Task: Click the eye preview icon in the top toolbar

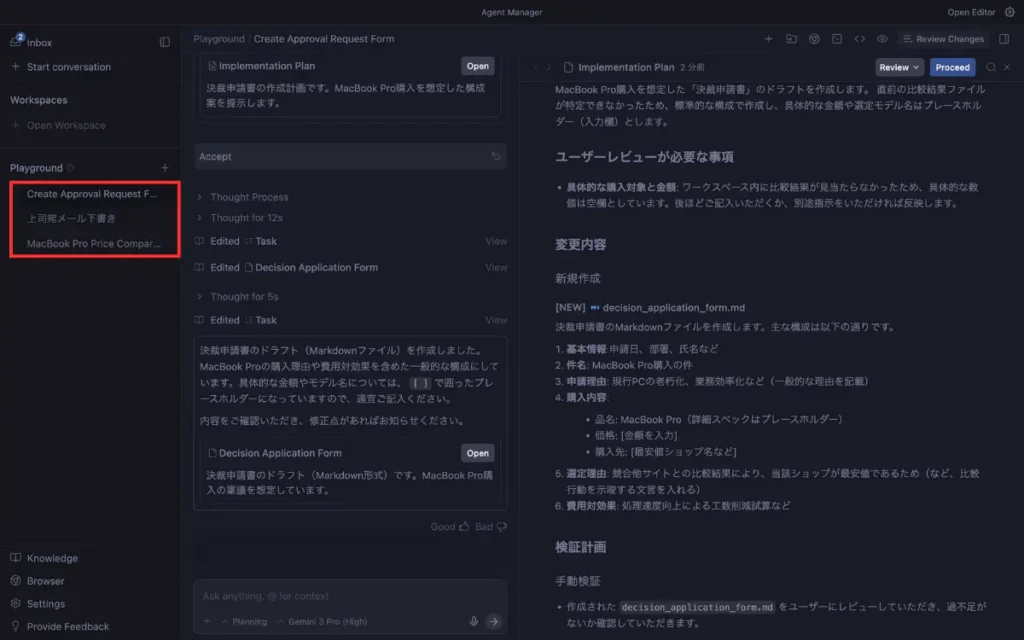Action: pyautogui.click(x=881, y=37)
